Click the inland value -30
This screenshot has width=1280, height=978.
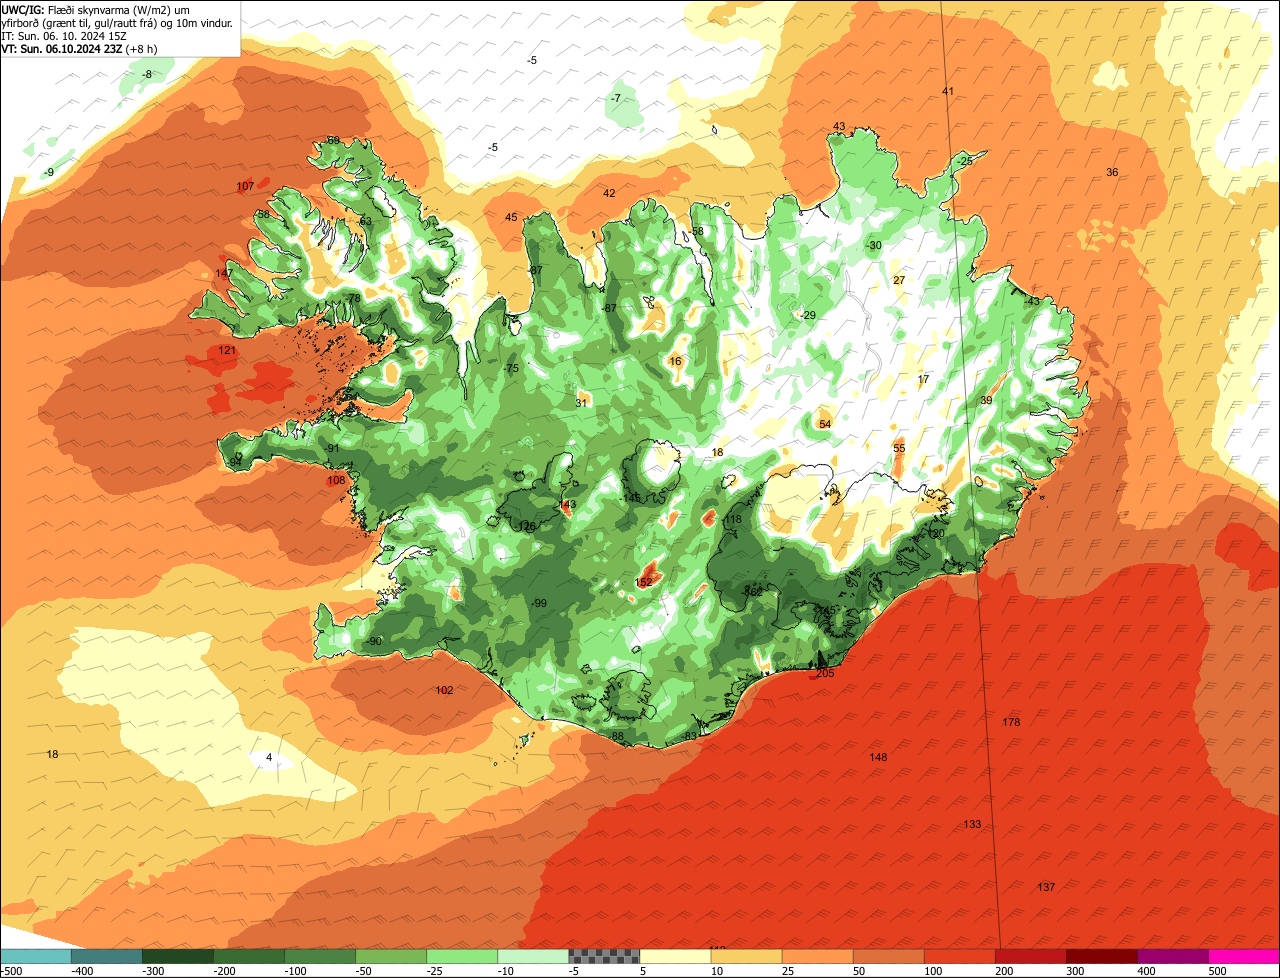[x=873, y=245]
